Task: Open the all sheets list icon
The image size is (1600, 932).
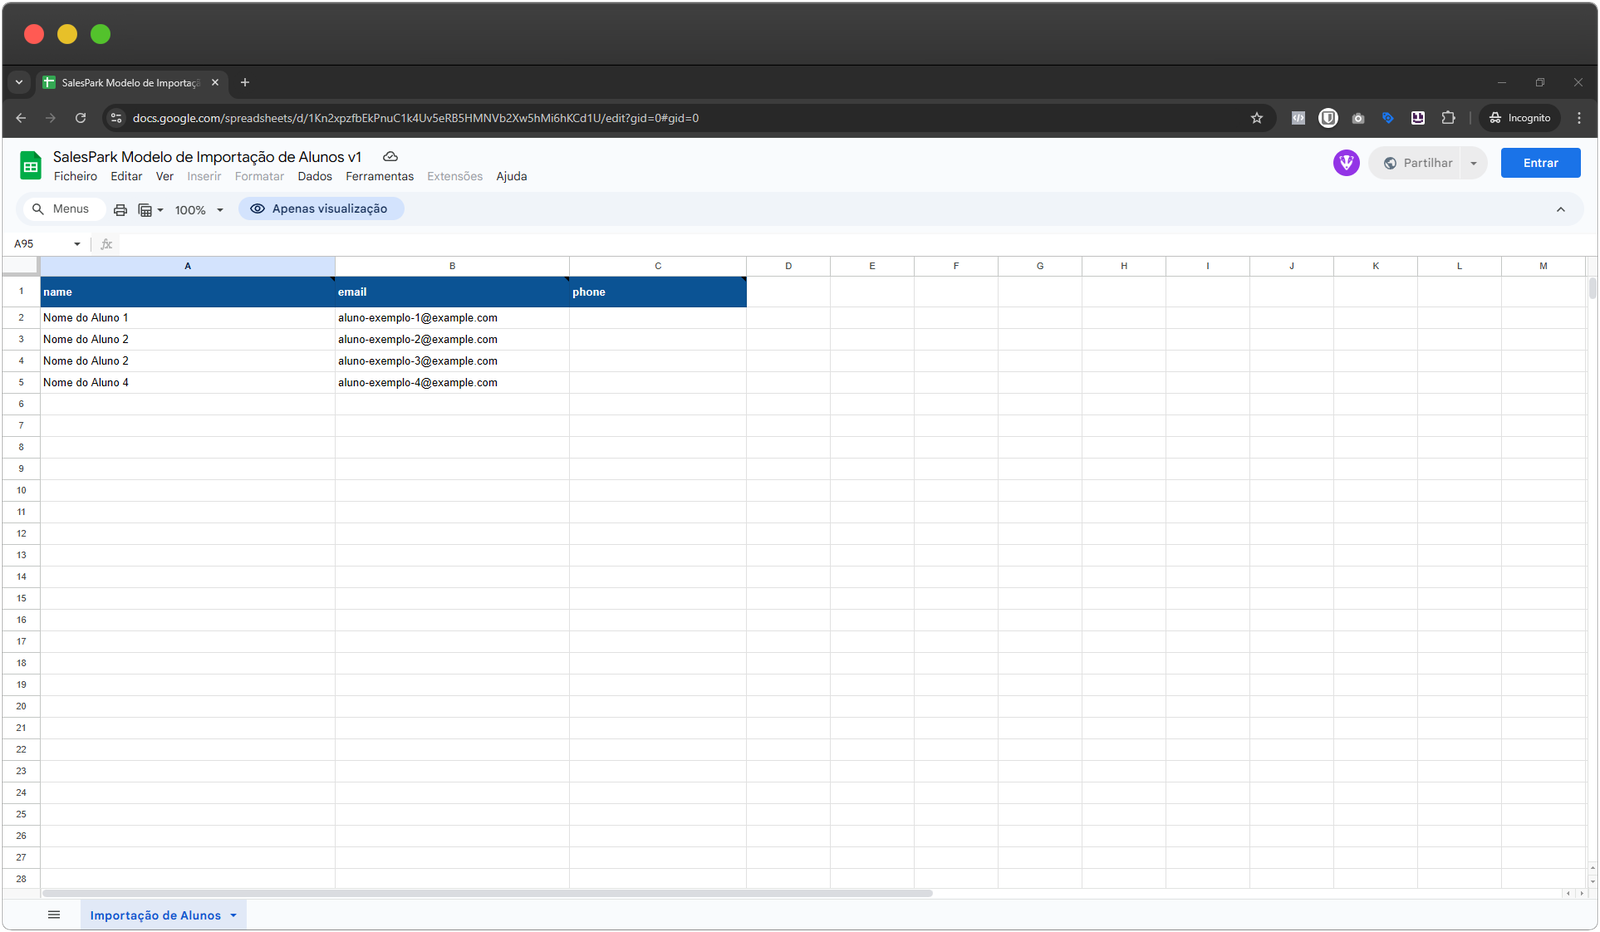Action: pos(54,915)
